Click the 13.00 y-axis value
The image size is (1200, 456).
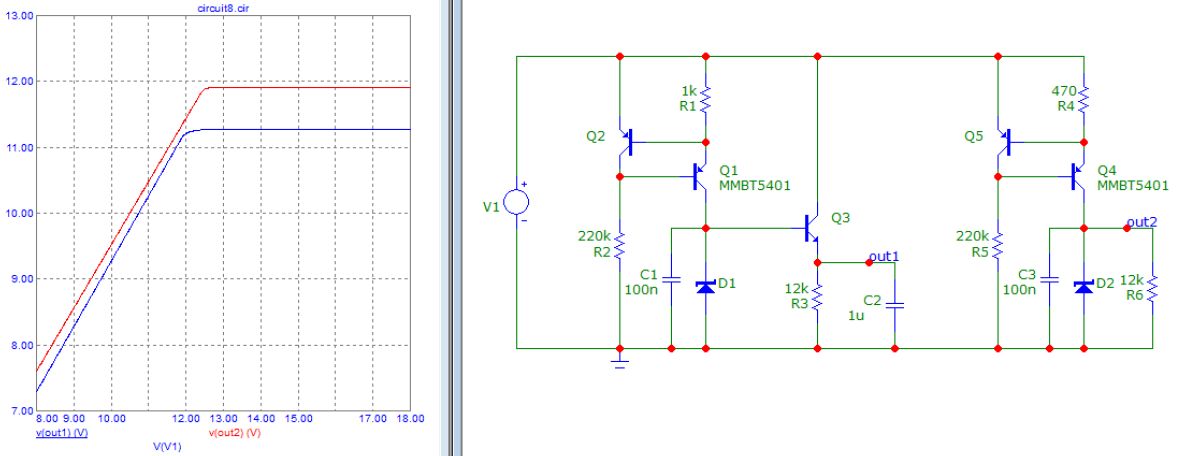[x=19, y=17]
